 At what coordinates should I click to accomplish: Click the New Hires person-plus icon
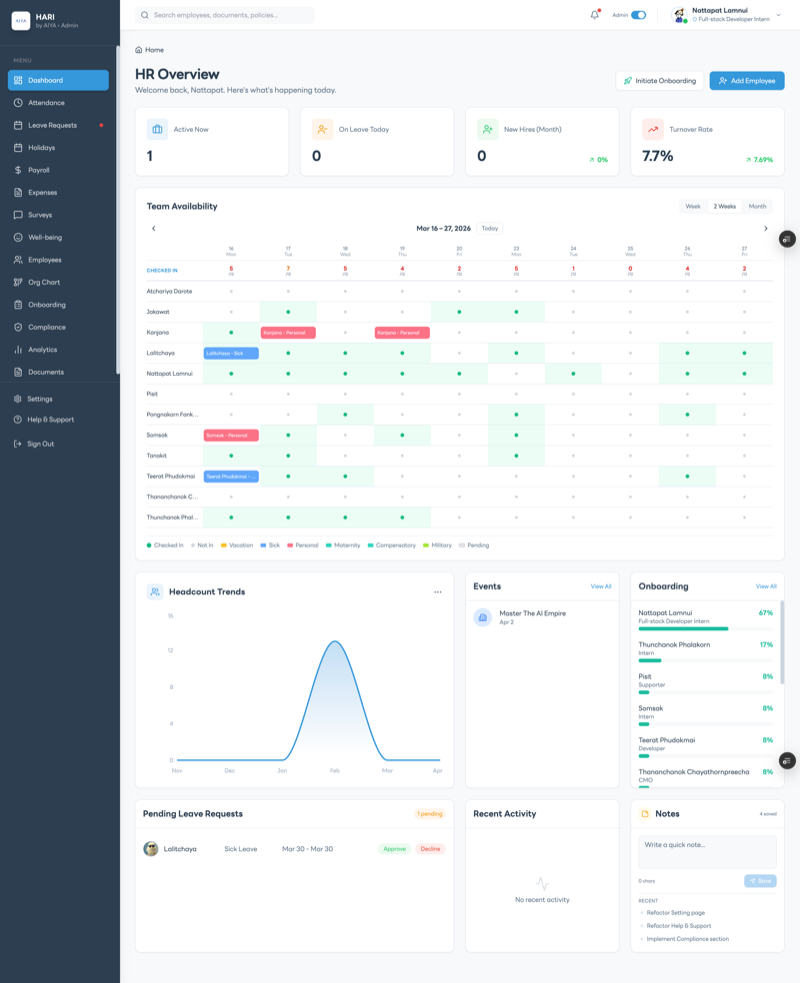click(x=488, y=129)
